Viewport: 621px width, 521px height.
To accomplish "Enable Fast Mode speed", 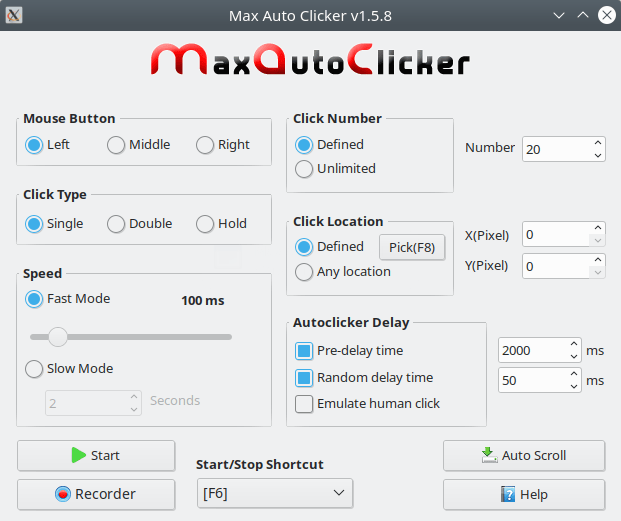I will click(67, 299).
